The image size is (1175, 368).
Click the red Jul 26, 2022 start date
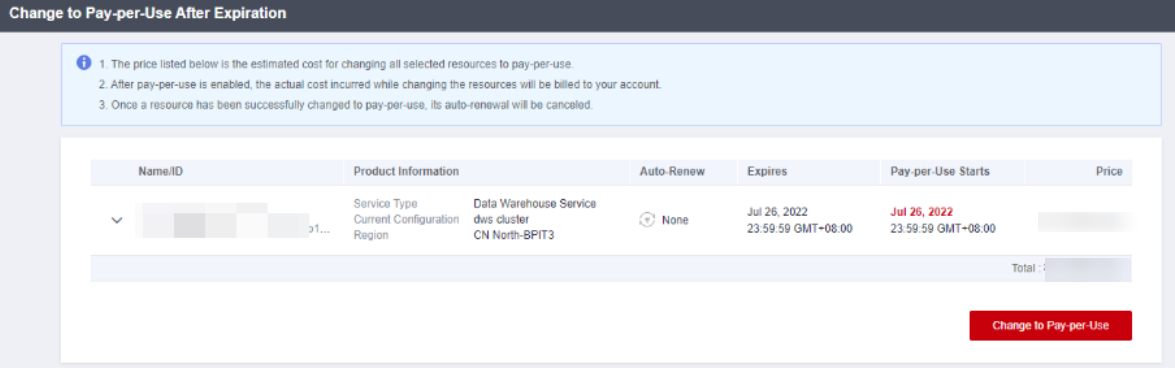921,212
